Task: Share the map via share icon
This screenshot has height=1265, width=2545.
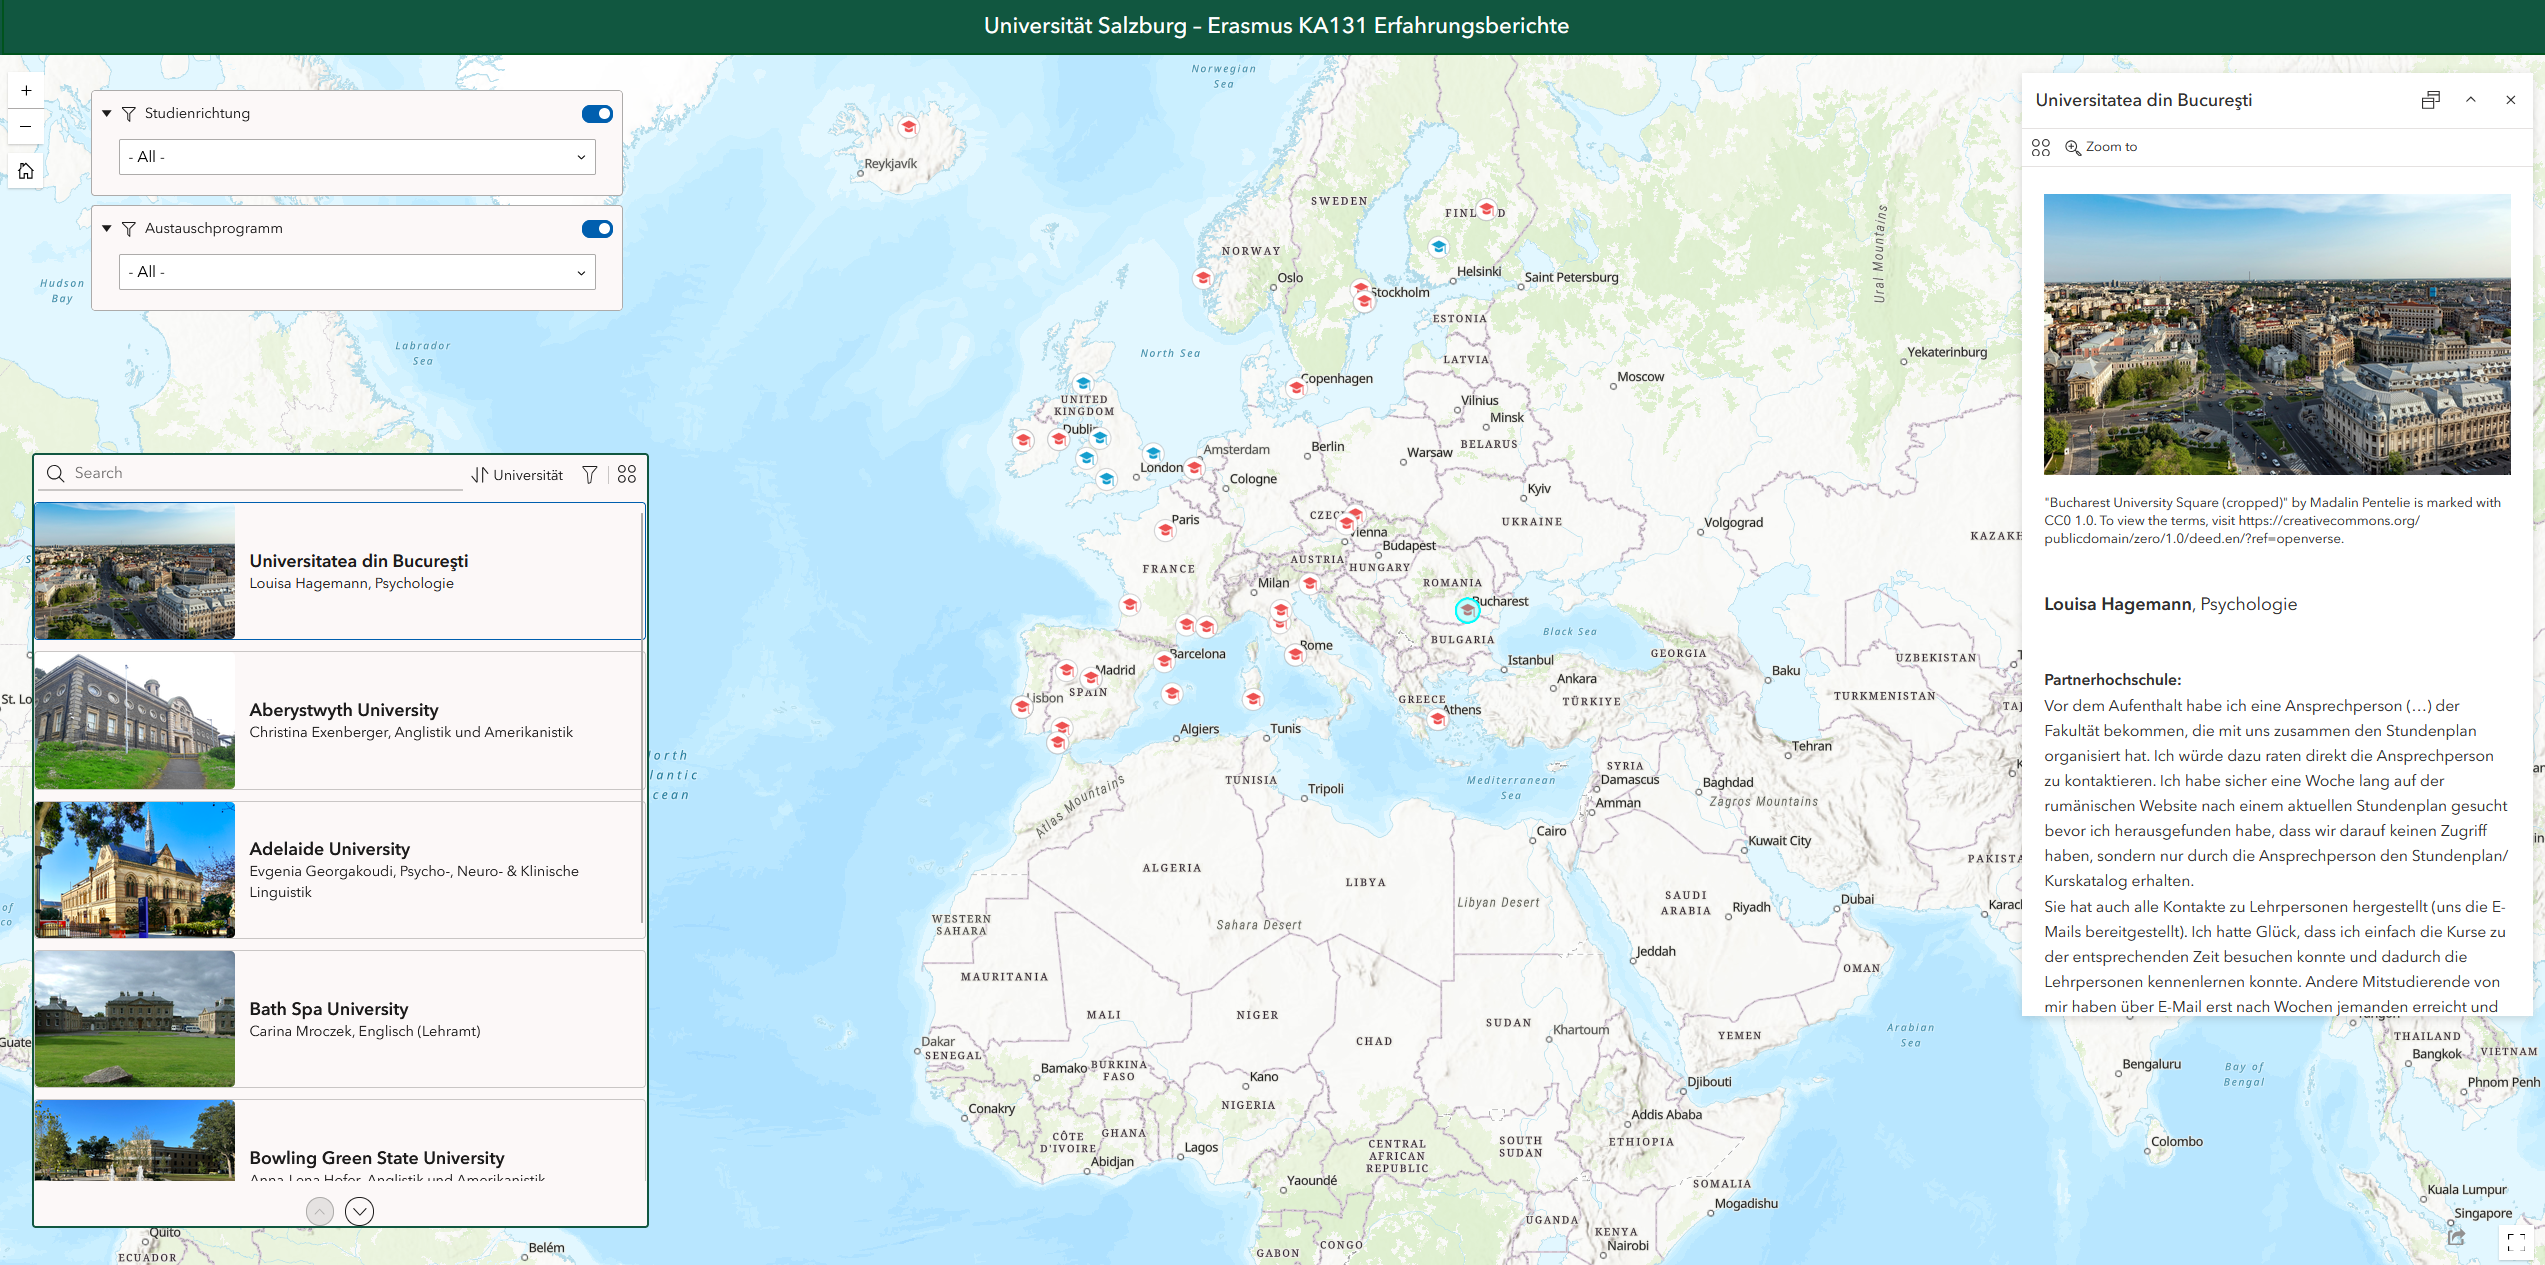Action: (x=2457, y=1237)
